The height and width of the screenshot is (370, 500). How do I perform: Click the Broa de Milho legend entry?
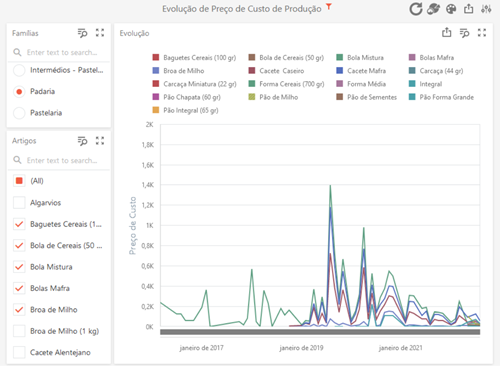pyautogui.click(x=178, y=71)
